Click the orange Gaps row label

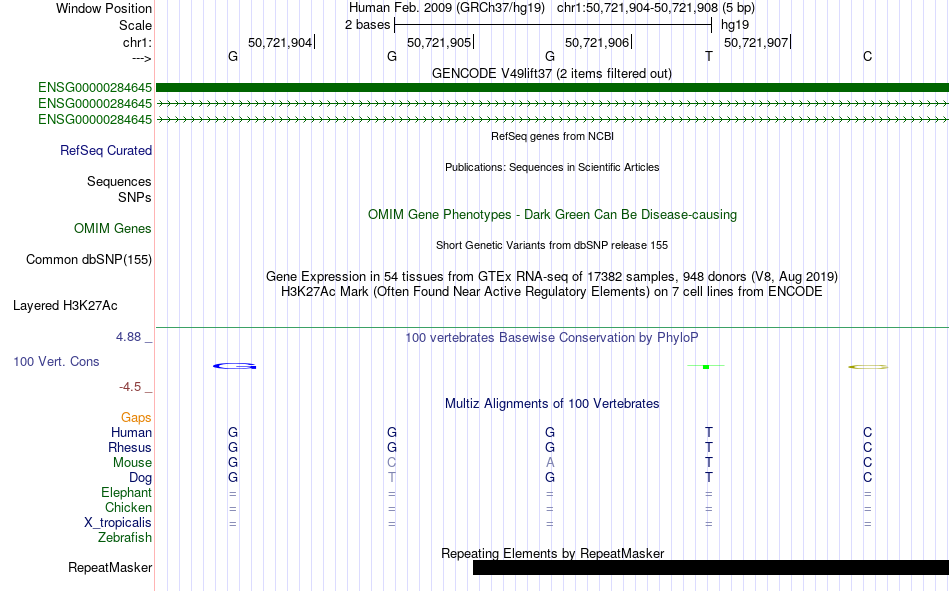[x=136, y=417]
